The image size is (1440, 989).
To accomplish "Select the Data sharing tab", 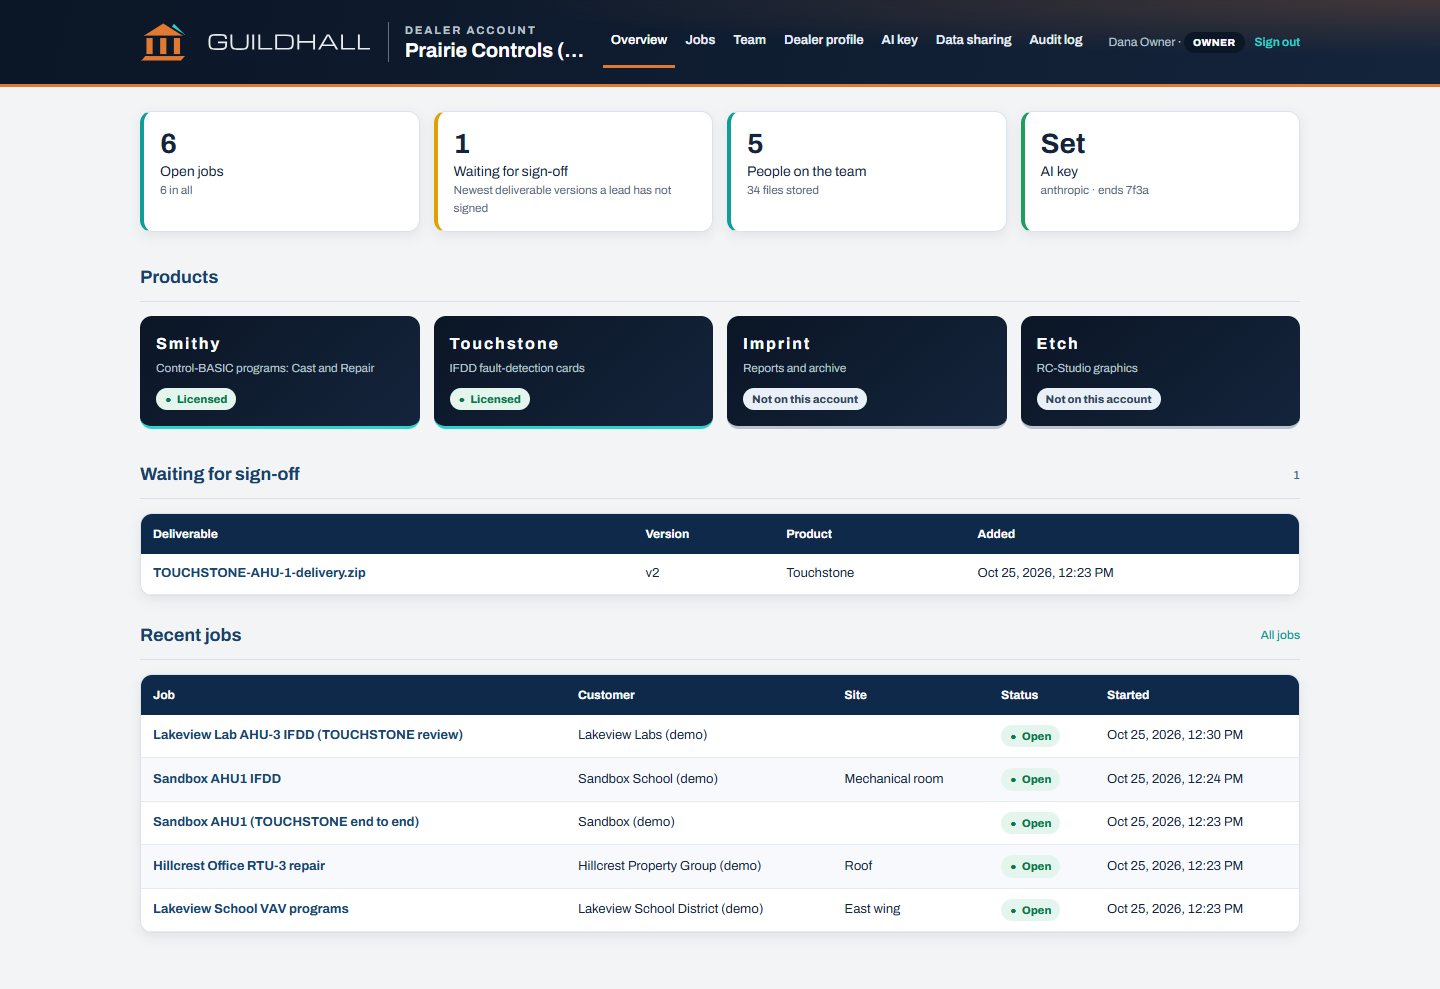I will point(973,40).
